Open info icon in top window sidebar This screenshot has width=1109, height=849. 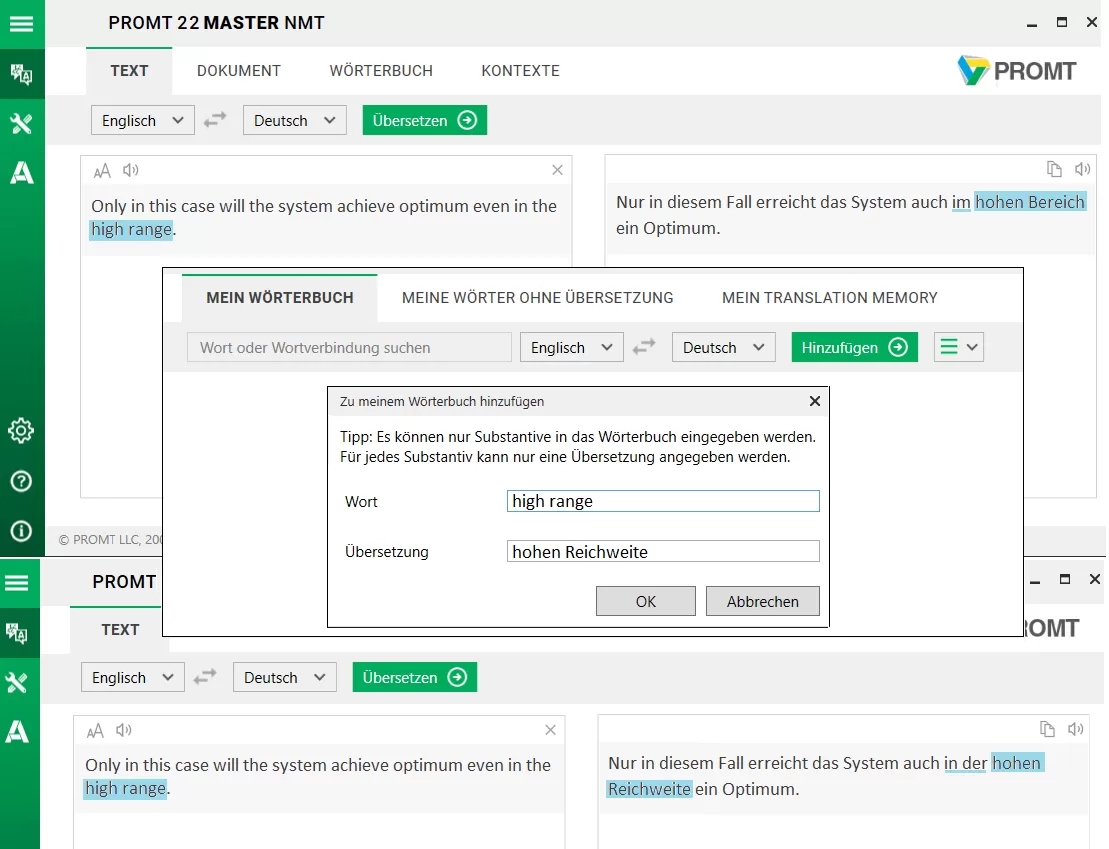tap(21, 531)
